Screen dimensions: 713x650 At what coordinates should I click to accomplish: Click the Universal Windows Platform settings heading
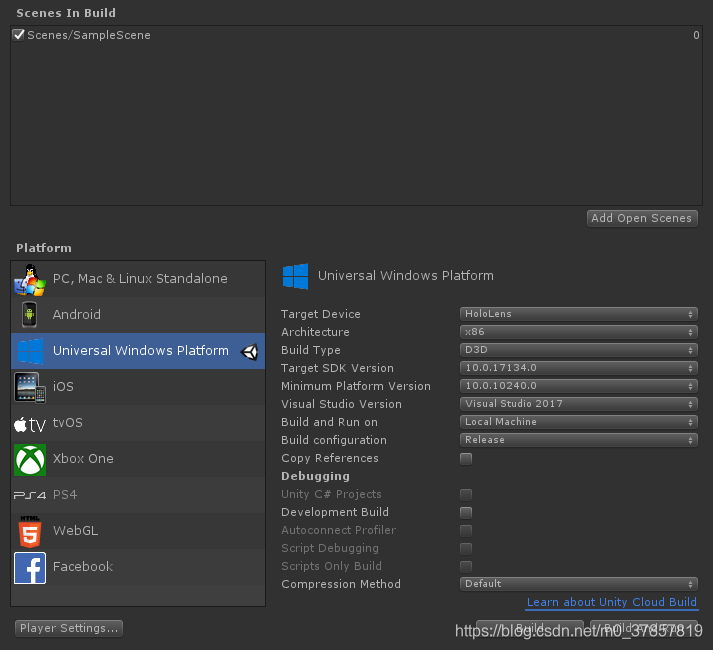tap(406, 276)
